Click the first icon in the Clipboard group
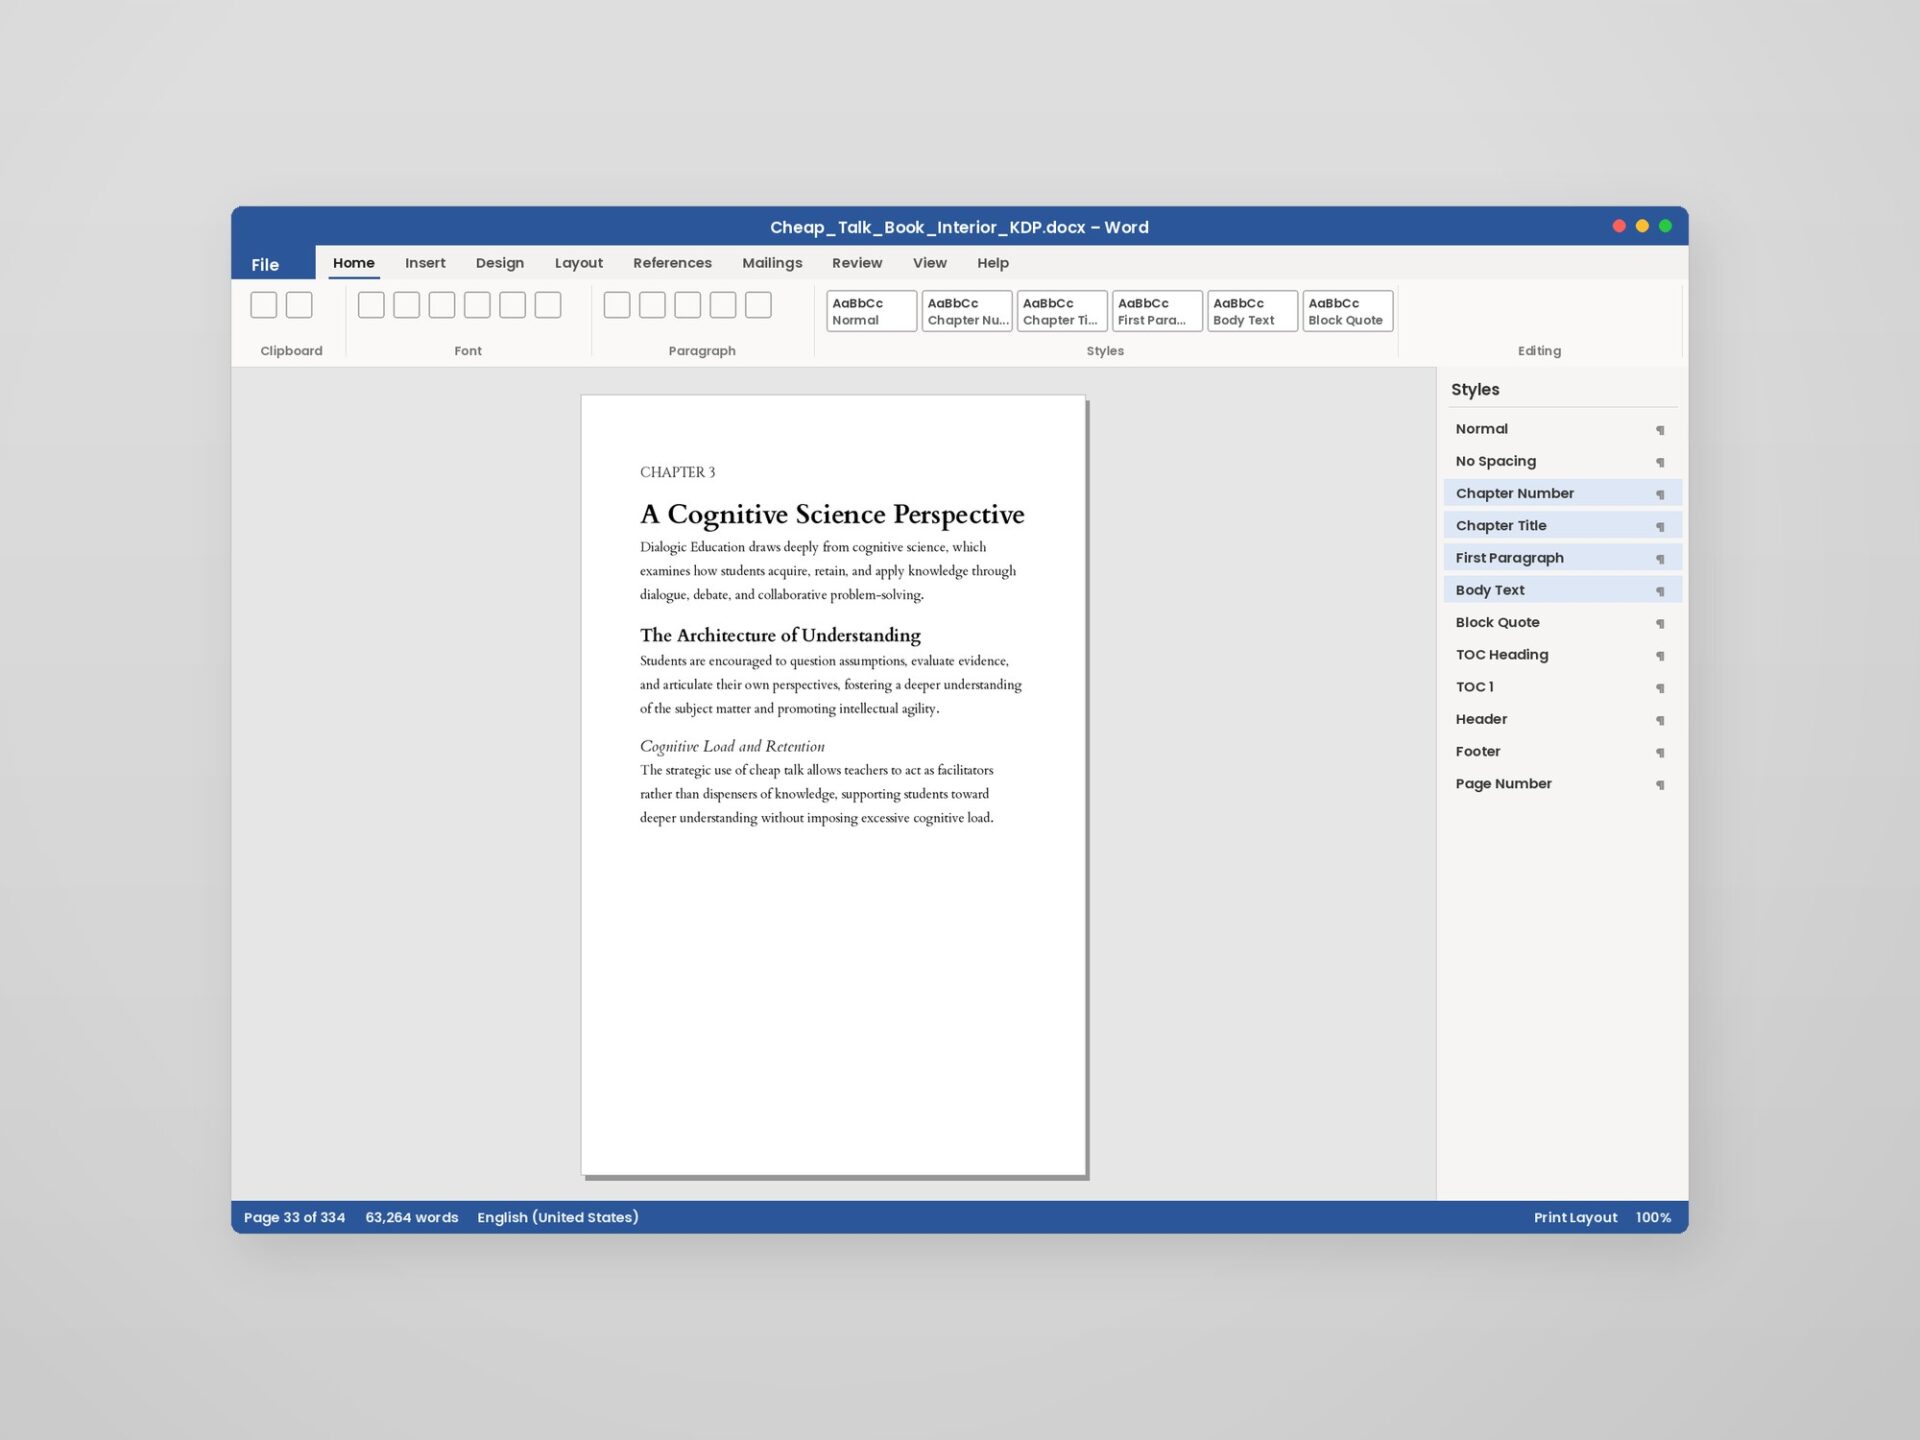 (264, 305)
